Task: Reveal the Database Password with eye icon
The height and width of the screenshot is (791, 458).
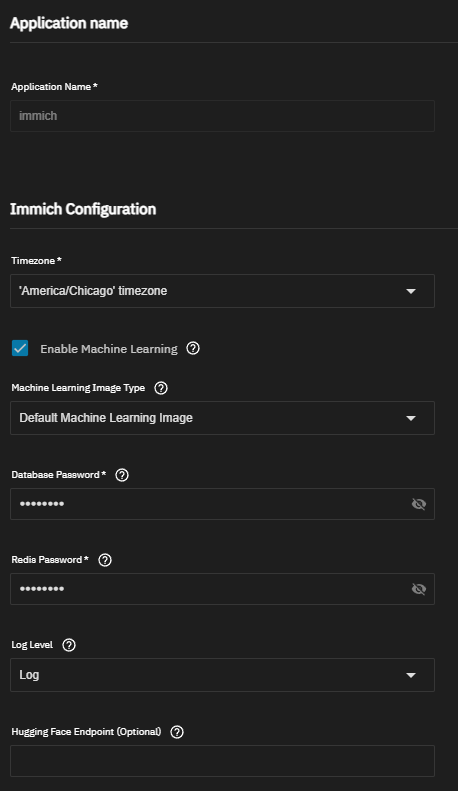Action: click(419, 504)
